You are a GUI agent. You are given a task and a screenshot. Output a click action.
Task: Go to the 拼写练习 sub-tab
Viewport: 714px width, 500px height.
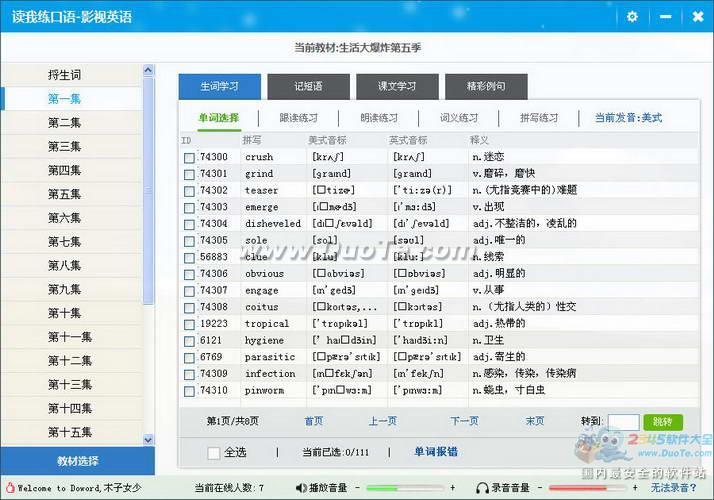539,118
